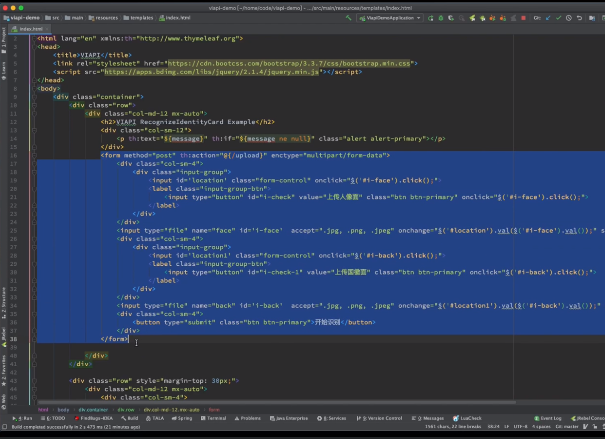Viewport: 605px width, 439px height.
Task: Open the Java Enterprise tool window
Action: [x=289, y=418]
